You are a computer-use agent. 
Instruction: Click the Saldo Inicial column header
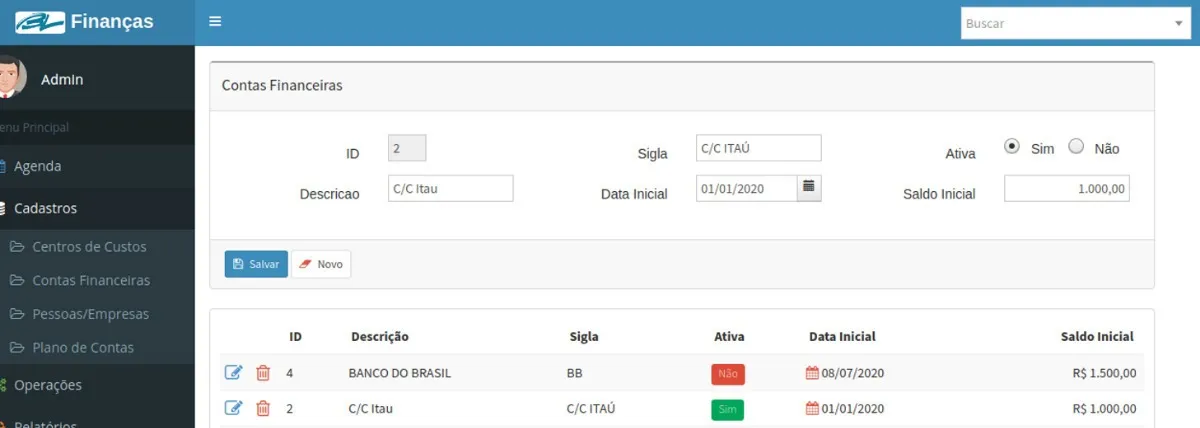pos(1097,337)
